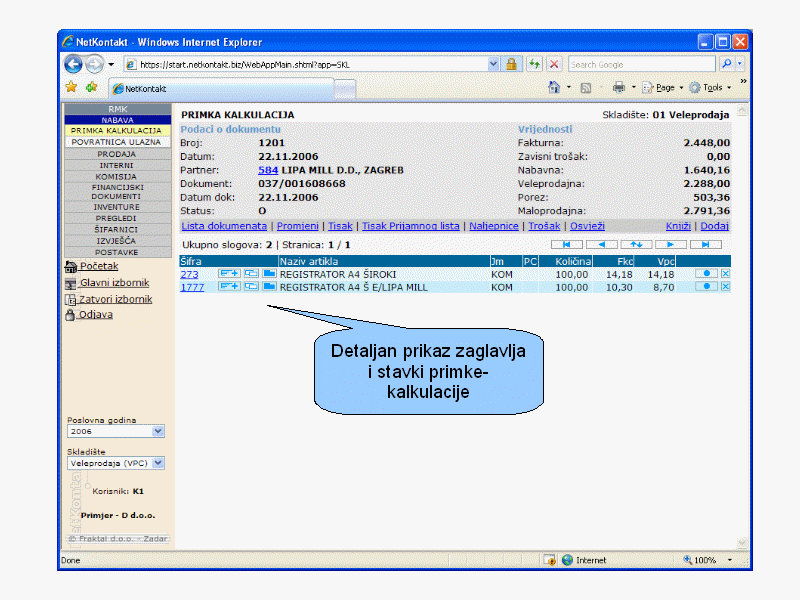Jump to last page of records
Image resolution: width=800 pixels, height=600 pixels.
click(706, 244)
